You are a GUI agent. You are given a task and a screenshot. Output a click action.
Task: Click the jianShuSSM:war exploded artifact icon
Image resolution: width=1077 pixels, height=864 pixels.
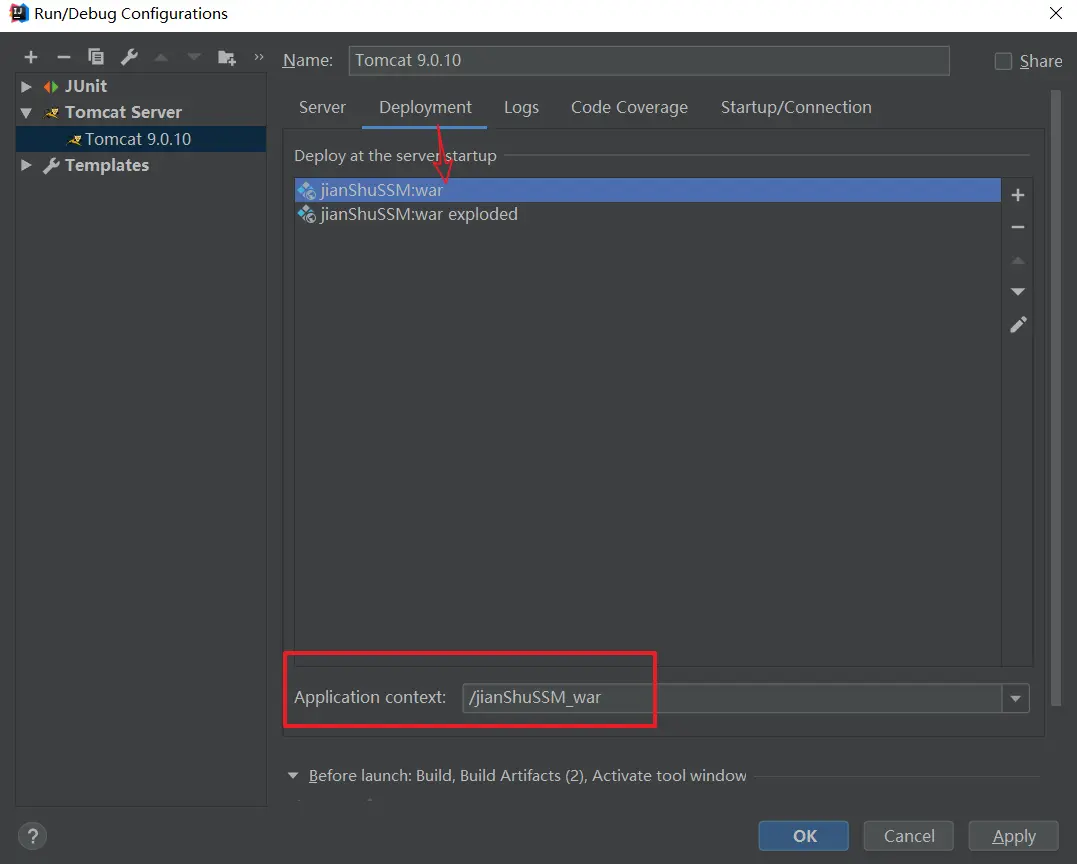tap(306, 214)
